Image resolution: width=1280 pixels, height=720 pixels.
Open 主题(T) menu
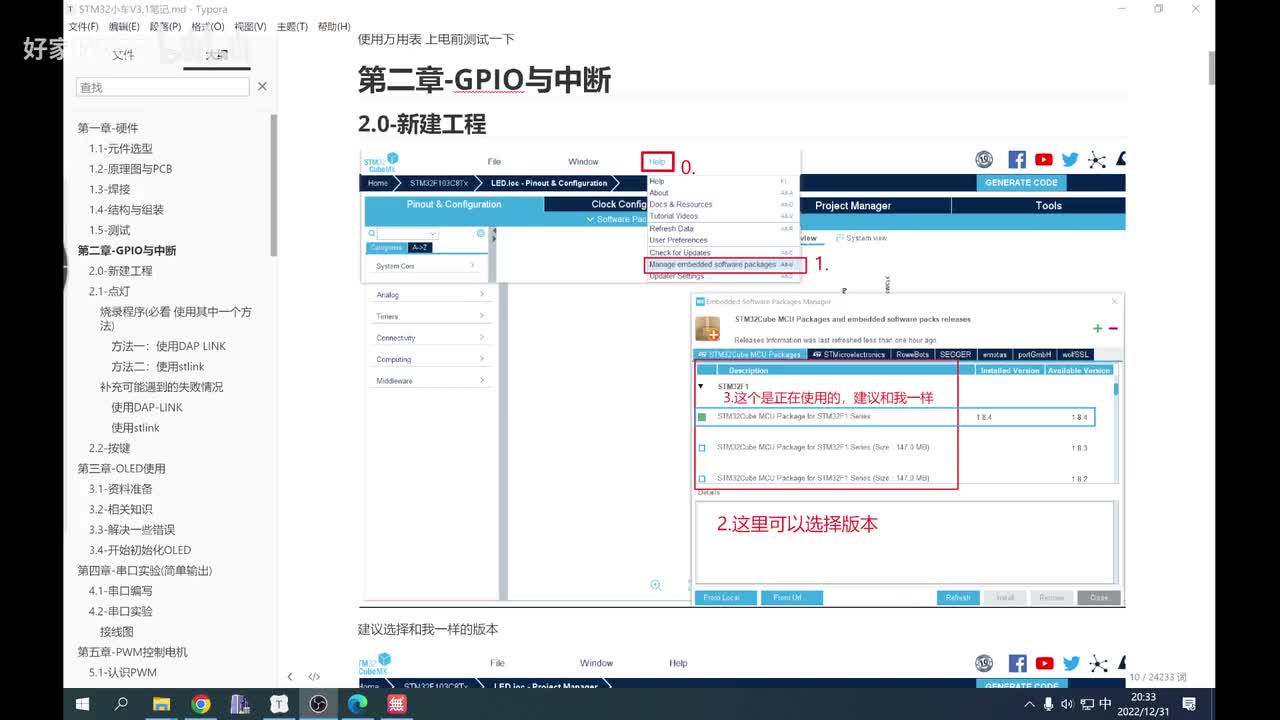point(292,27)
